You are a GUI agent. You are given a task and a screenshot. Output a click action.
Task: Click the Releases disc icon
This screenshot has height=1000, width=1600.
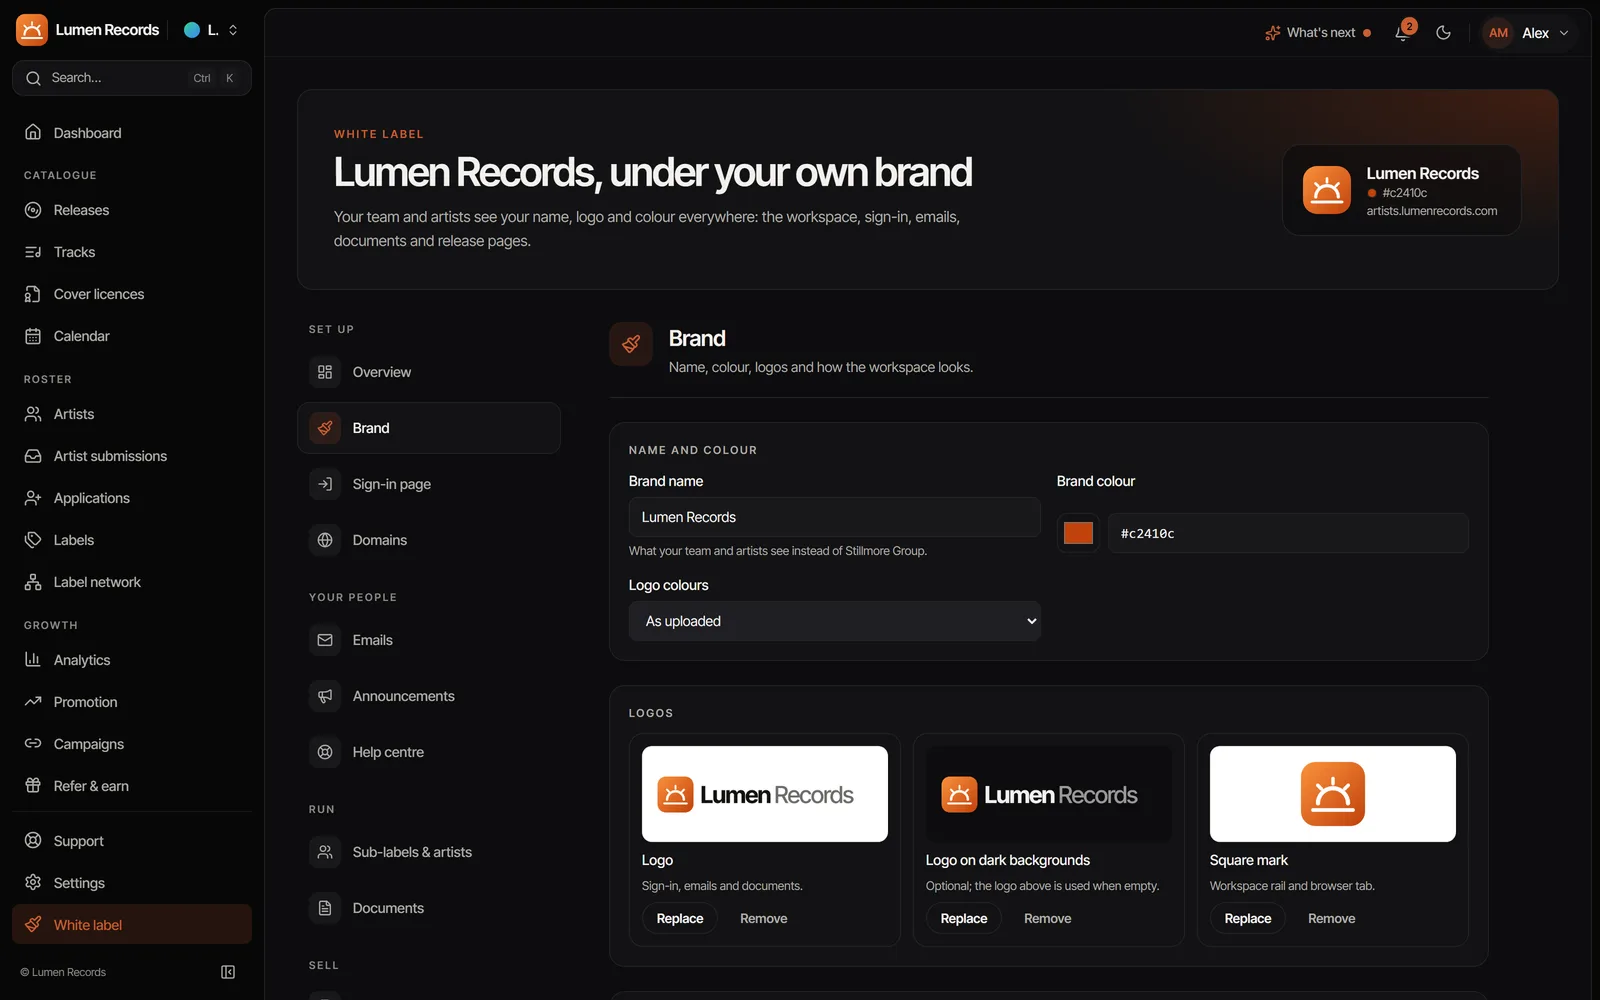pyautogui.click(x=33, y=210)
